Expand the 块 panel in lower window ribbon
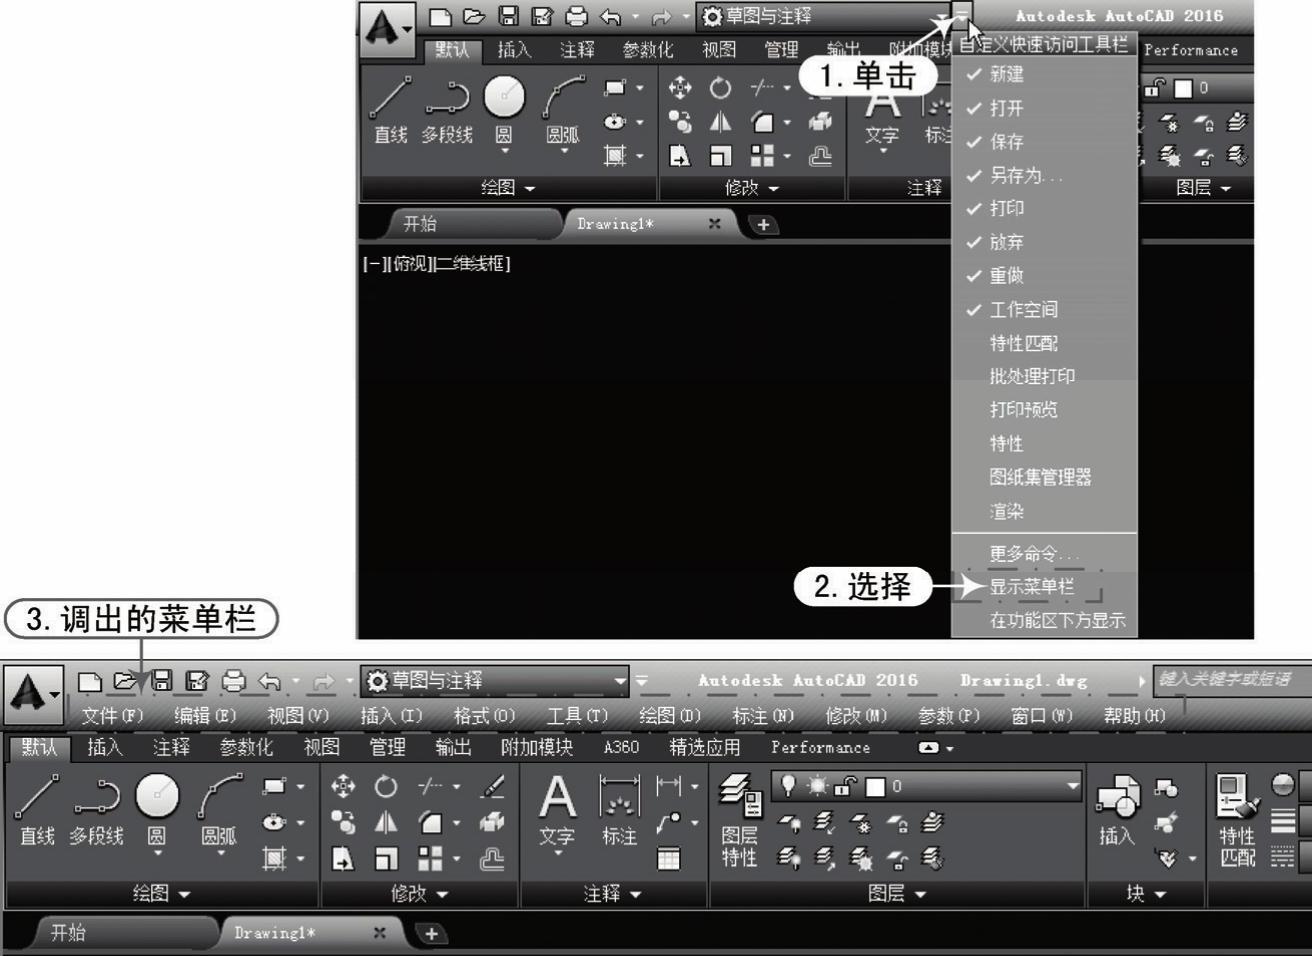The width and height of the screenshot is (1312, 956). tap(1146, 893)
